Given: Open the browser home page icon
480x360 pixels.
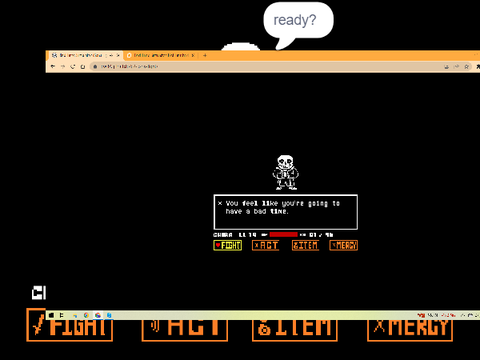Looking at the screenshot, I should click(83, 67).
